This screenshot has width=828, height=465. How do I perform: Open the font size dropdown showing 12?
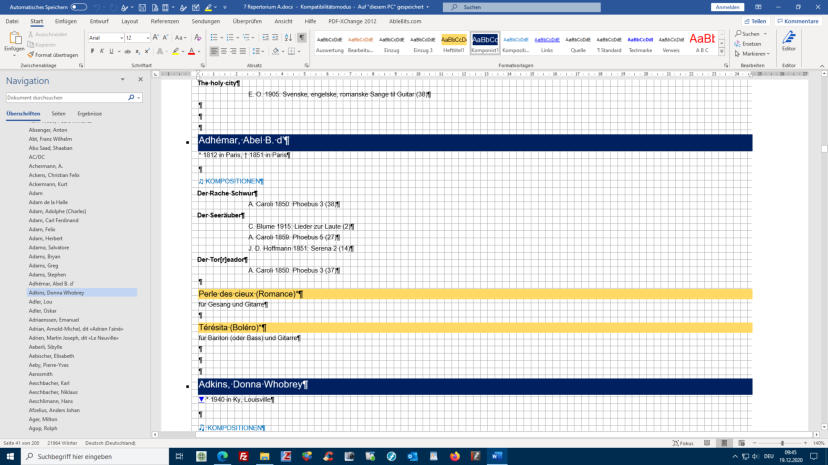[136, 38]
